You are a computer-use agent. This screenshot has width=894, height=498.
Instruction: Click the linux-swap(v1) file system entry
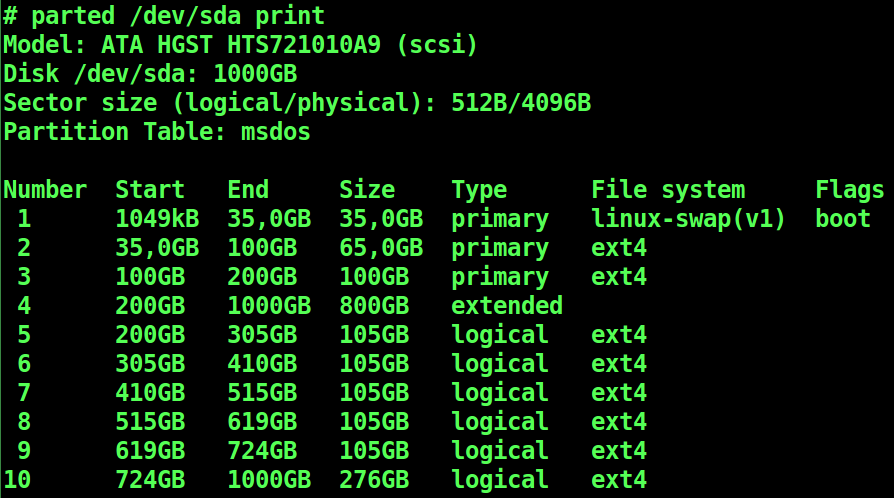(x=689, y=219)
